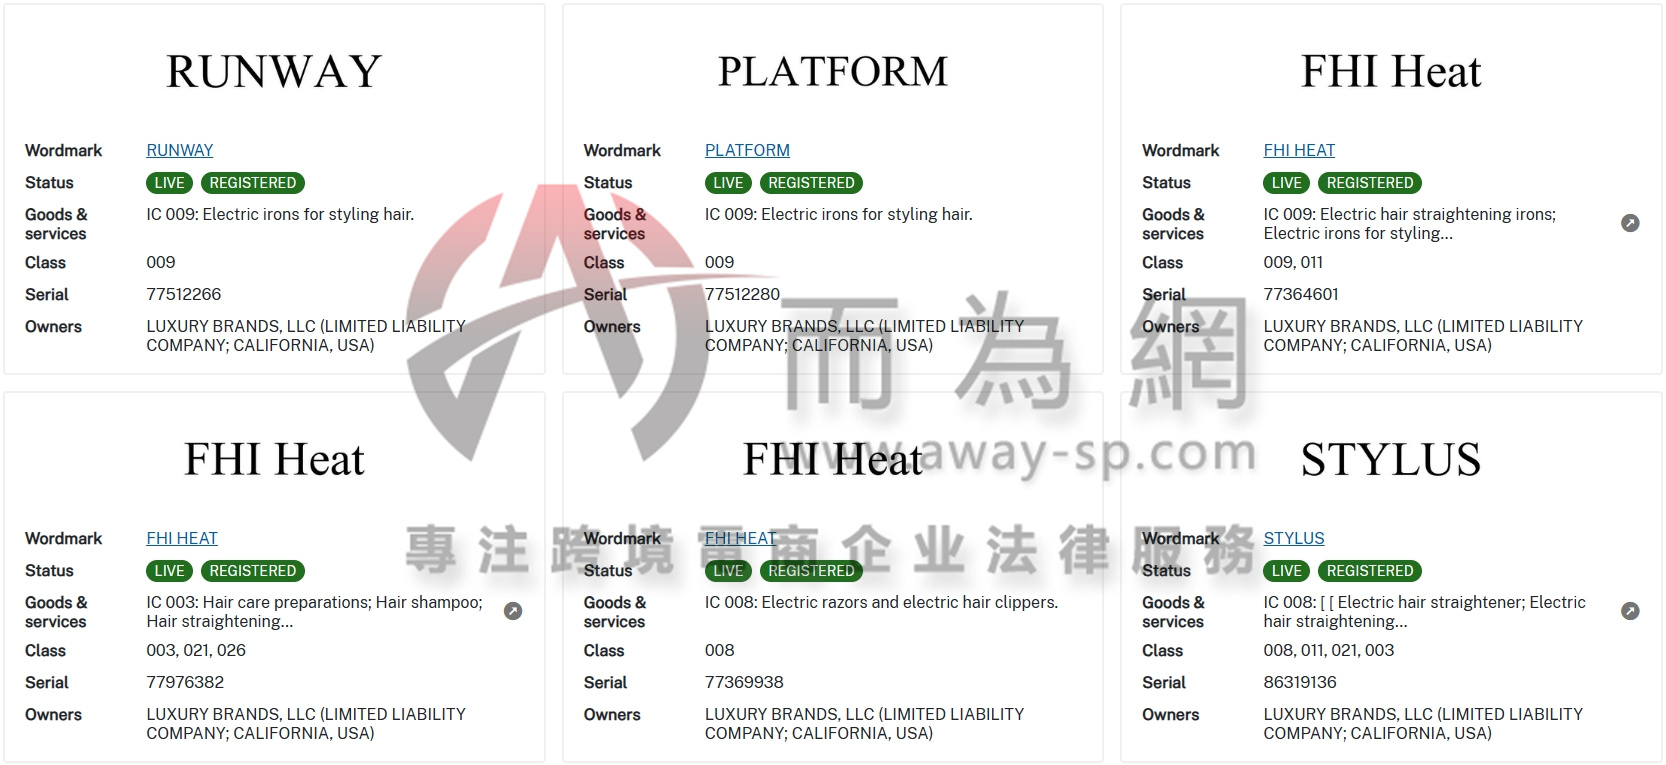Screen dimensions: 1666x765
Task: Click LIVE badge on RUNWAY card
Action: [170, 183]
